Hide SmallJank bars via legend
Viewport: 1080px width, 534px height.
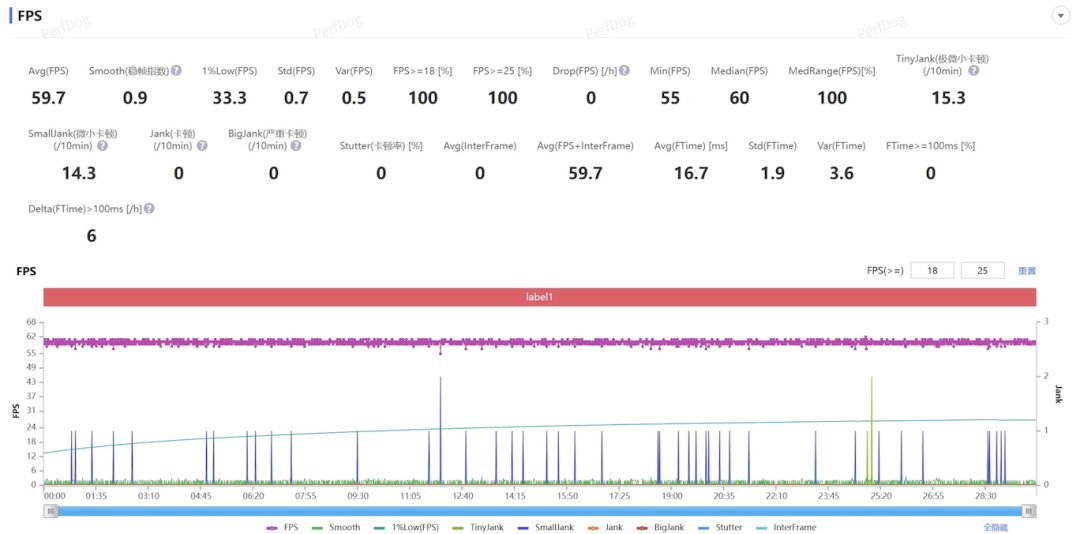click(x=545, y=527)
